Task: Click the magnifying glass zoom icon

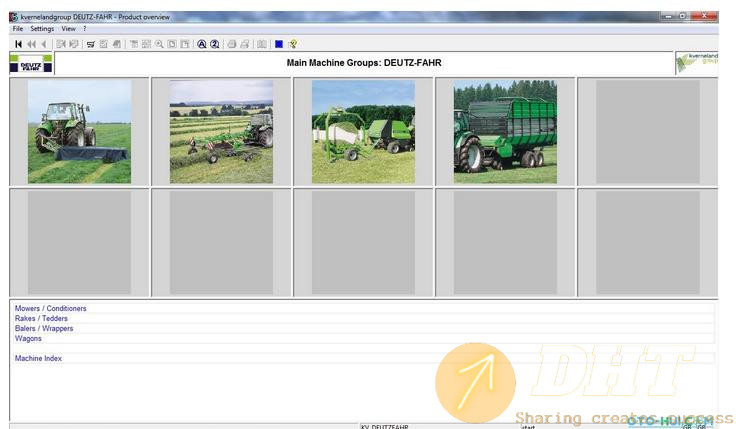Action: click(x=160, y=44)
